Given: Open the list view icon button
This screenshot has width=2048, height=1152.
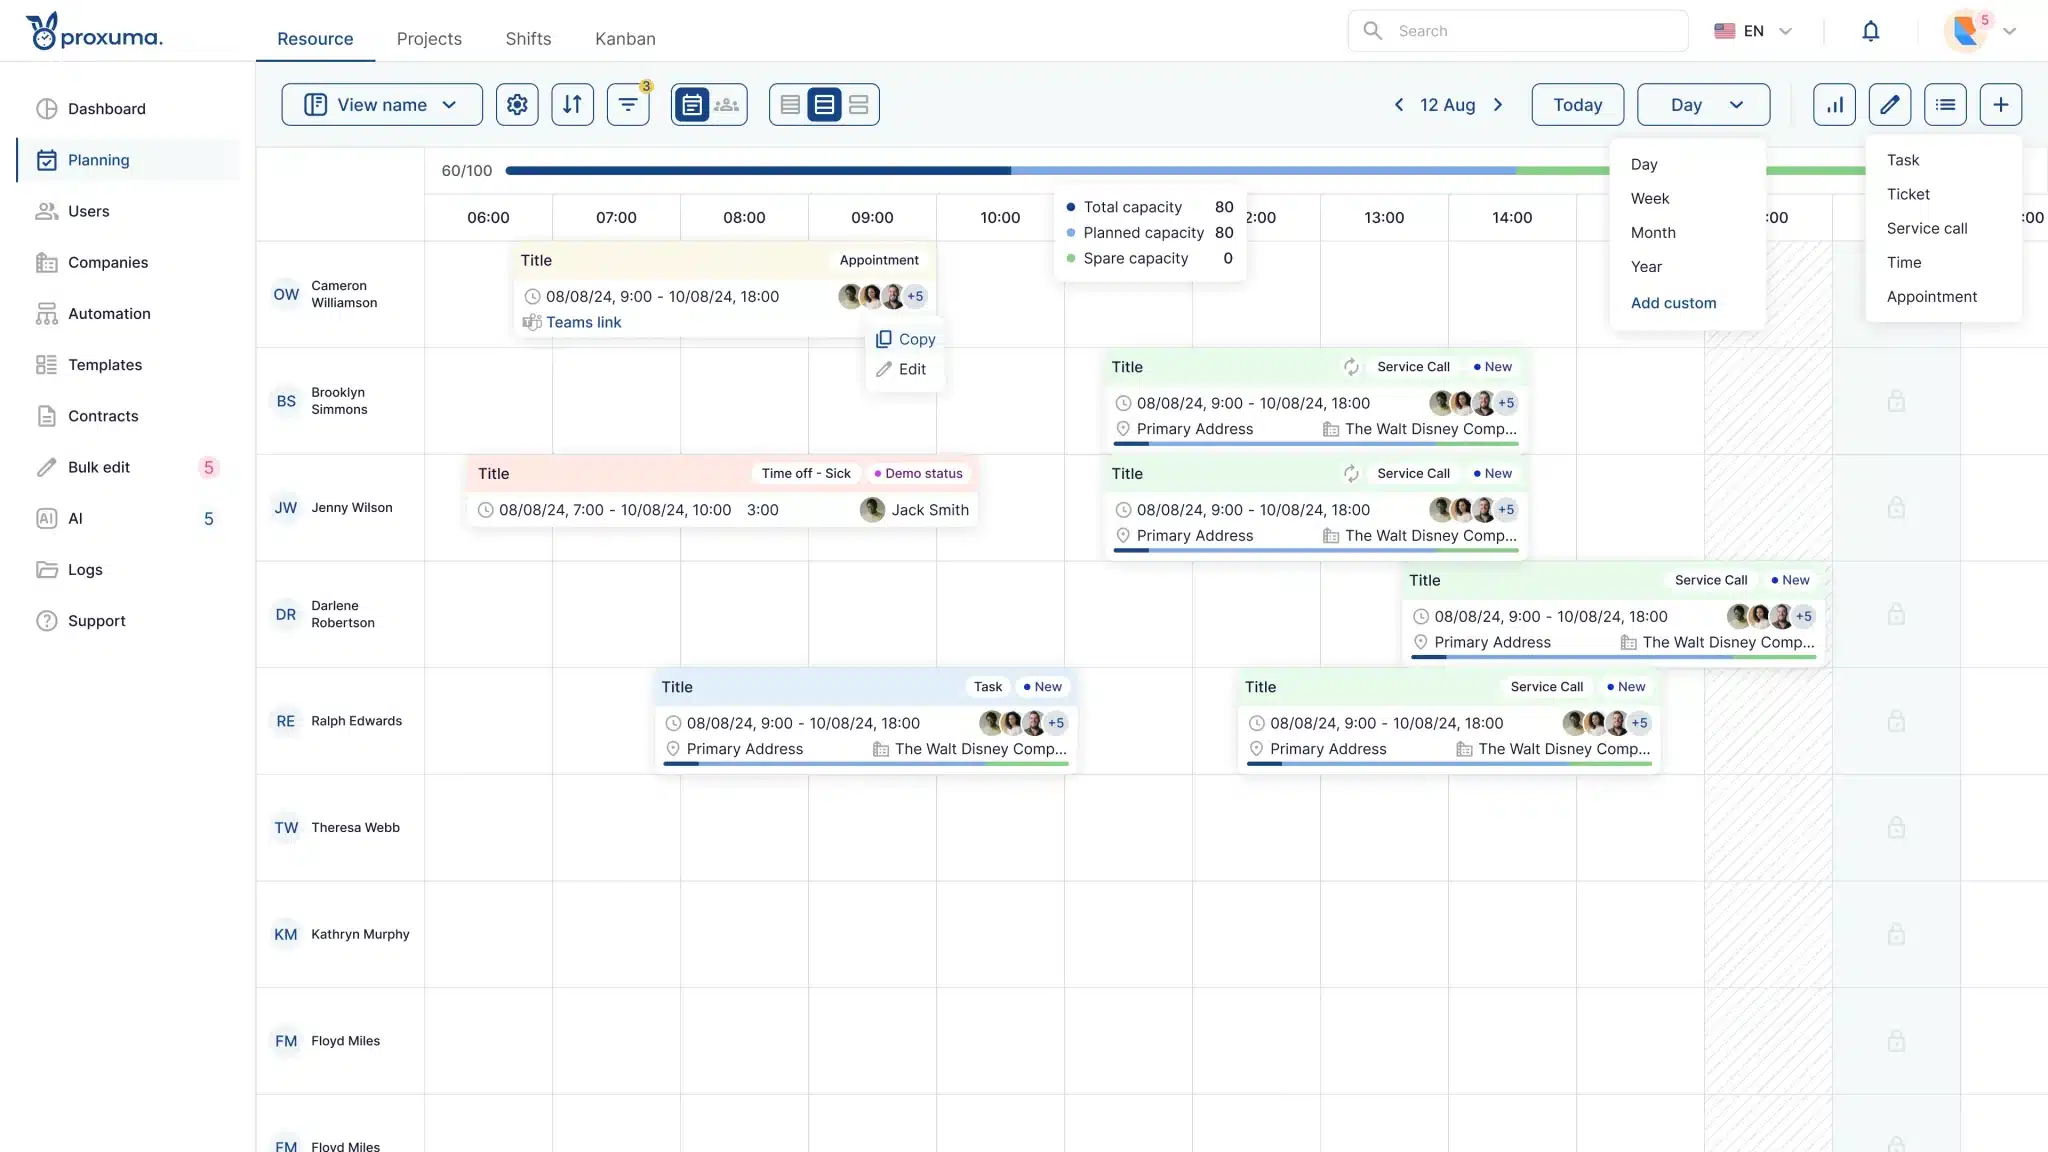Looking at the screenshot, I should [1945, 105].
